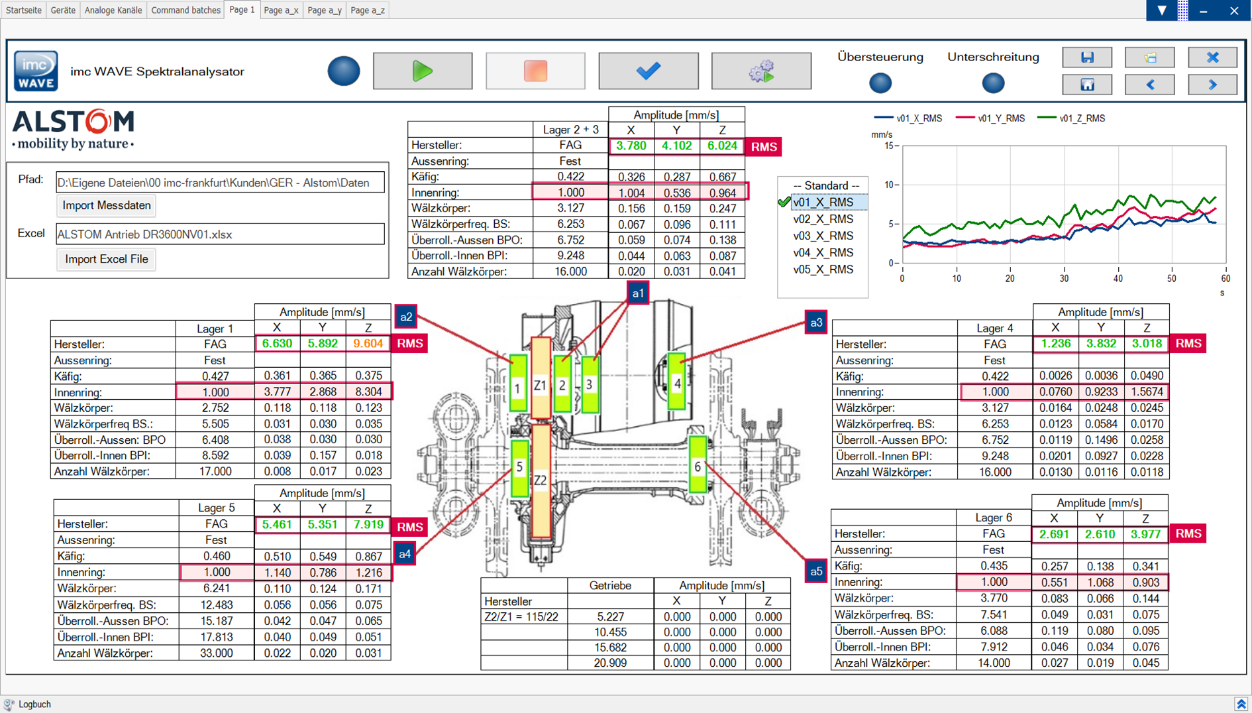Click the Pfad file path input field

coord(220,183)
